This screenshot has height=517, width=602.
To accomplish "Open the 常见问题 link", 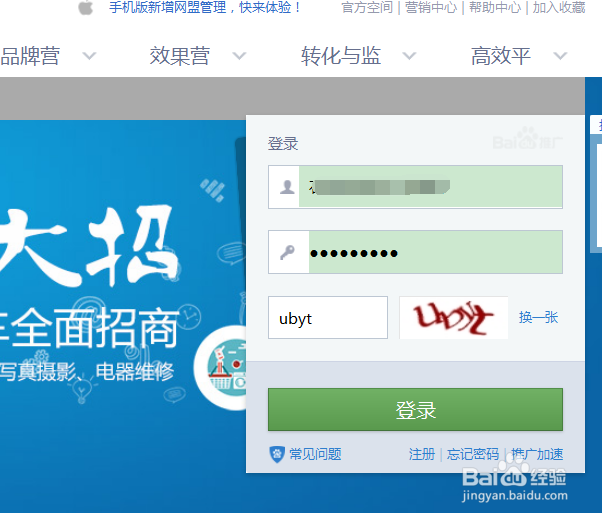I will coord(315,454).
